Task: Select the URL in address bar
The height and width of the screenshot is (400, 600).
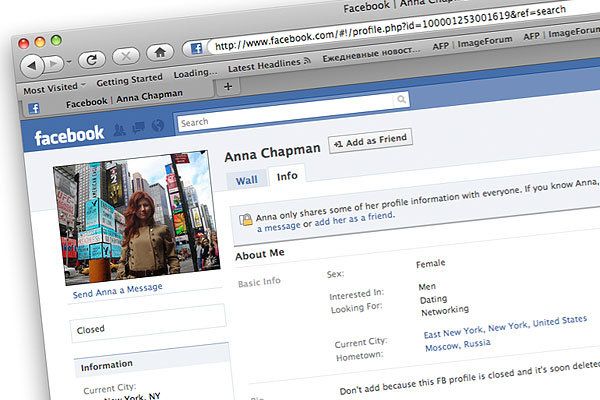Action: [x=390, y=28]
